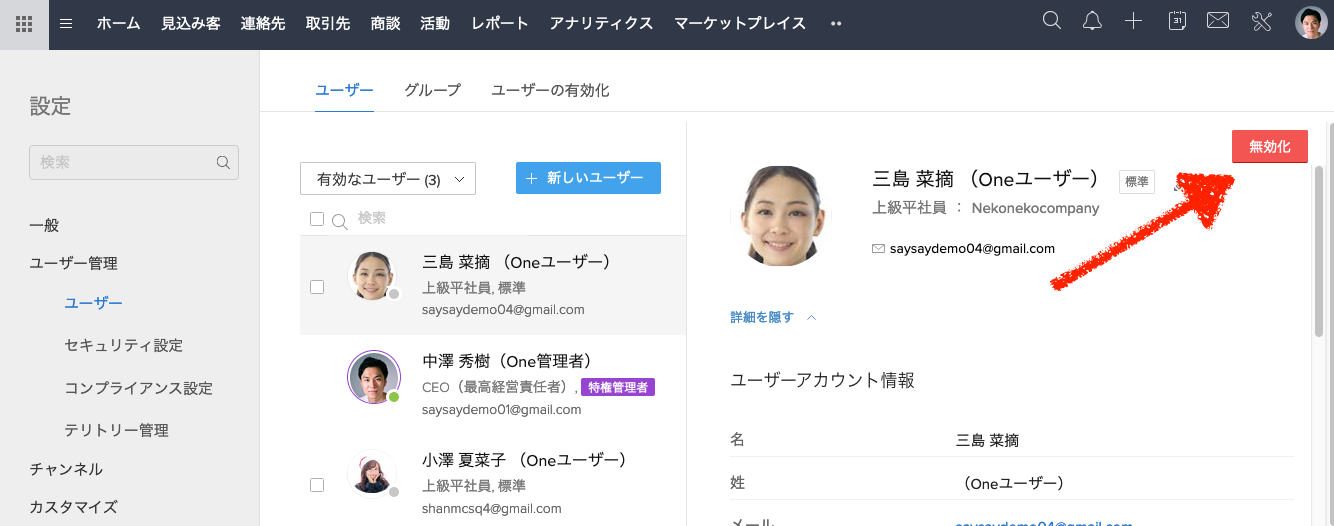The image size is (1334, 526).
Task: Open the mail envelope icon
Action: tap(1217, 21)
